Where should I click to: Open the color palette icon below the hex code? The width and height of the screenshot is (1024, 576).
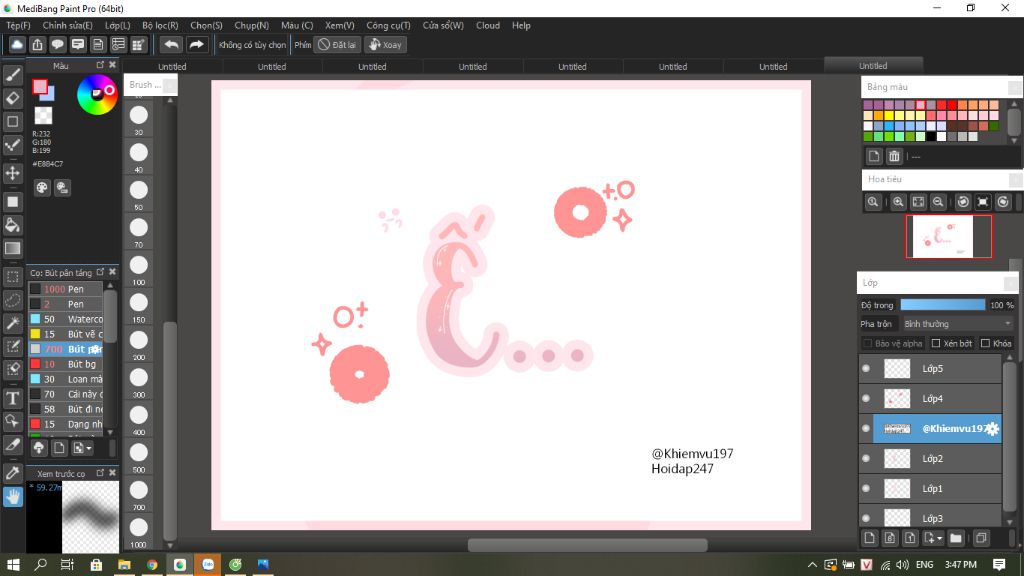(x=42, y=188)
